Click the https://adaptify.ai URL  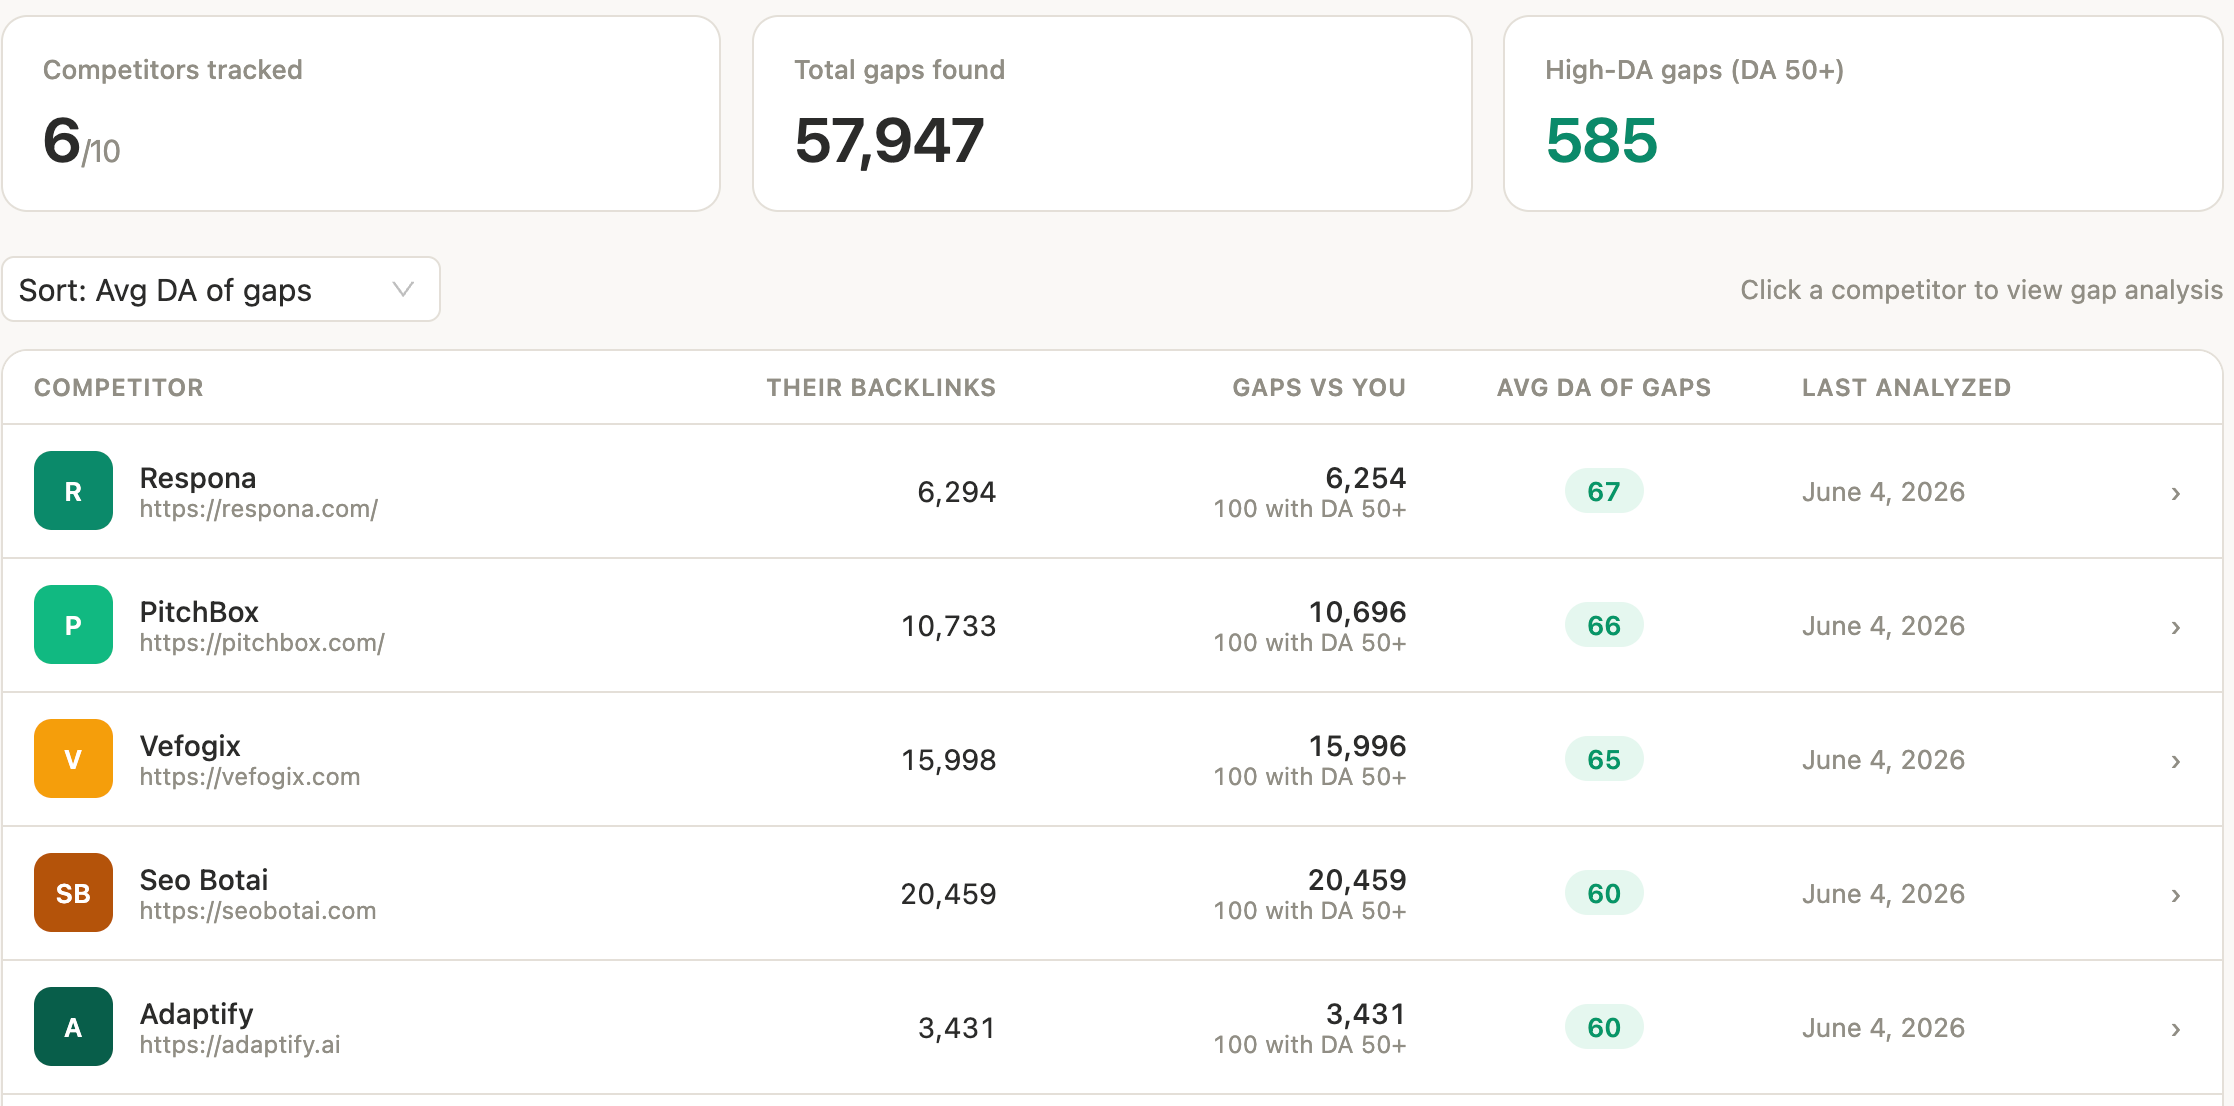[x=240, y=1045]
